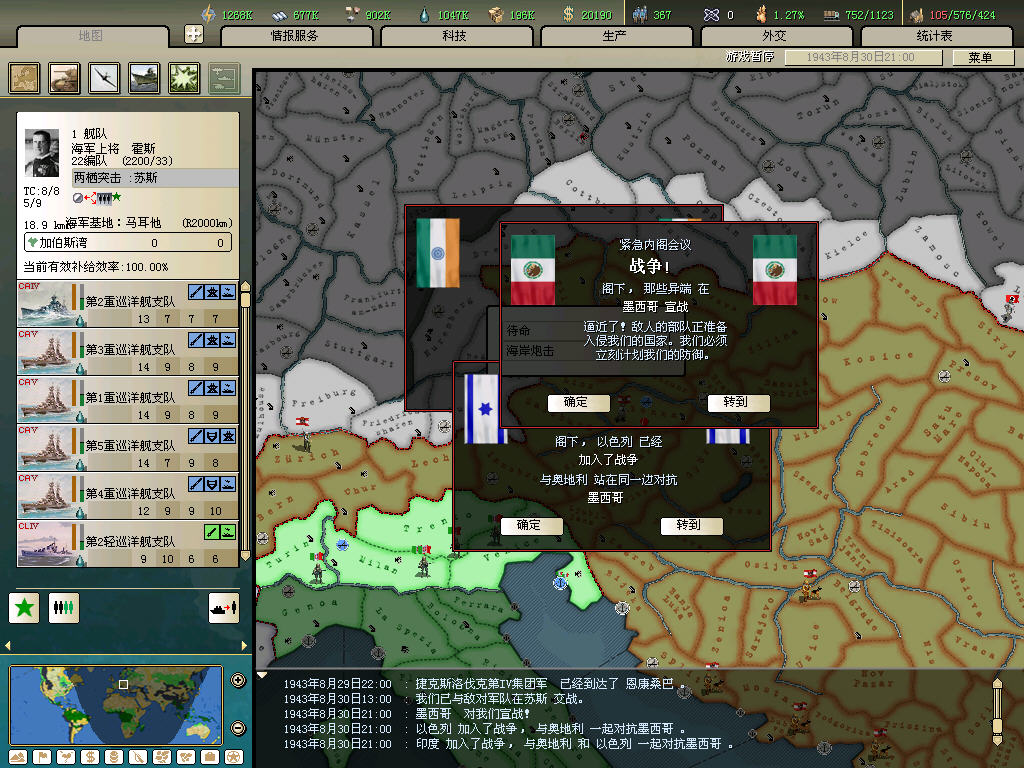Select 第2轻巡洋舰支队 in fleet list
Screen dimensions: 1024x768
tap(128, 543)
